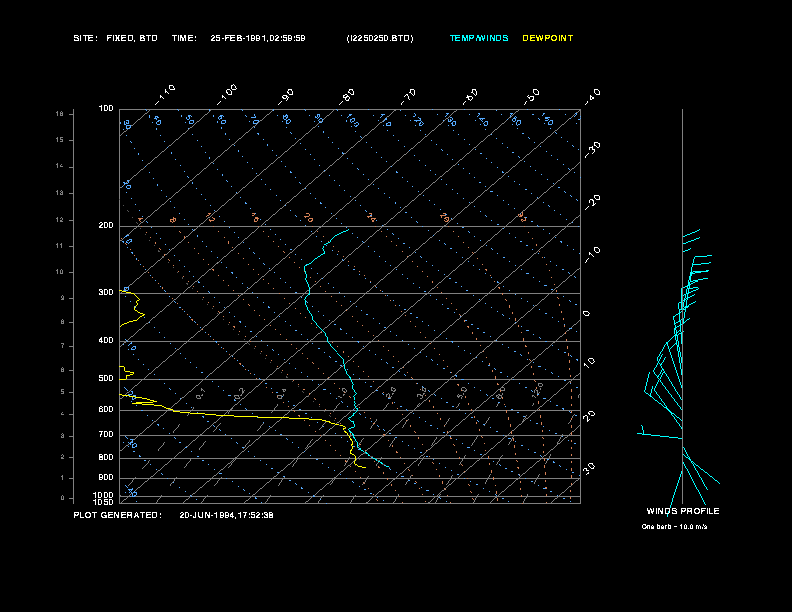
Task: Click the "PLOT GENERATED:" footer label
Action: pyautogui.click(x=118, y=515)
